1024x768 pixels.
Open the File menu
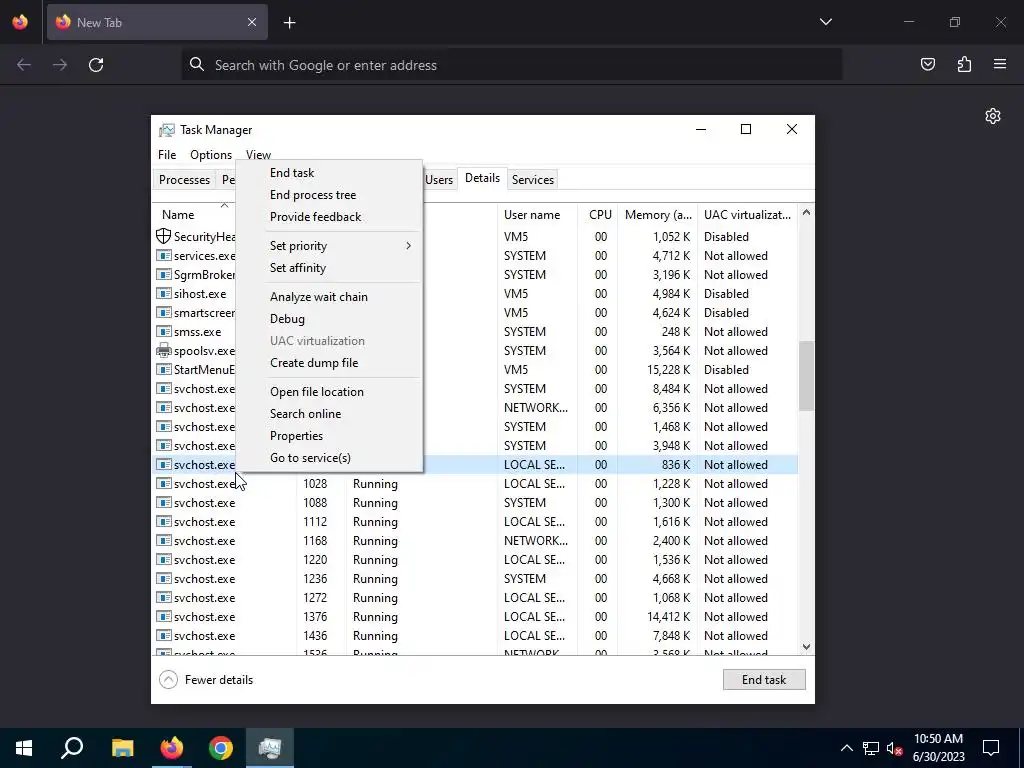[167, 155]
